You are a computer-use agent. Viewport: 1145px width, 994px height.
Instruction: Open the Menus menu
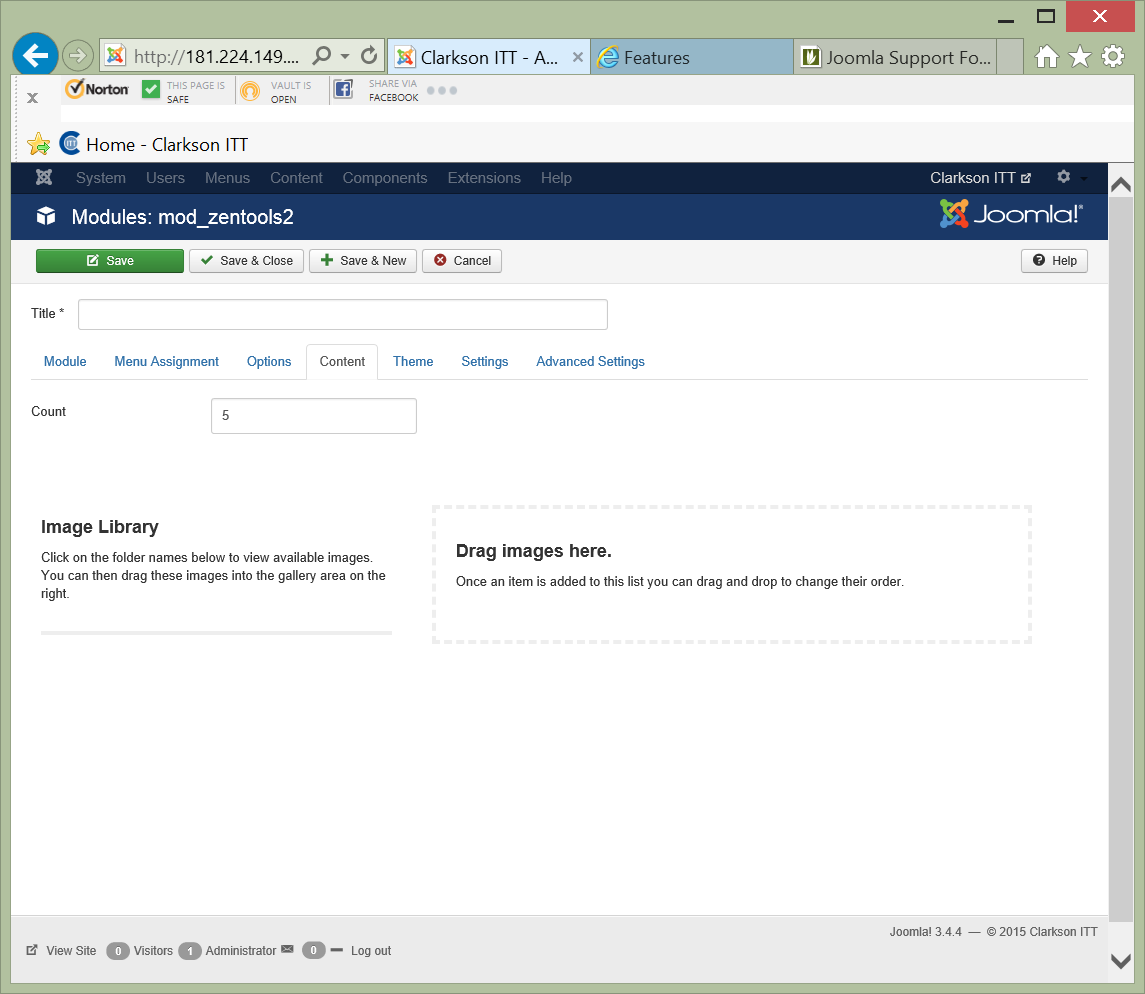click(227, 178)
